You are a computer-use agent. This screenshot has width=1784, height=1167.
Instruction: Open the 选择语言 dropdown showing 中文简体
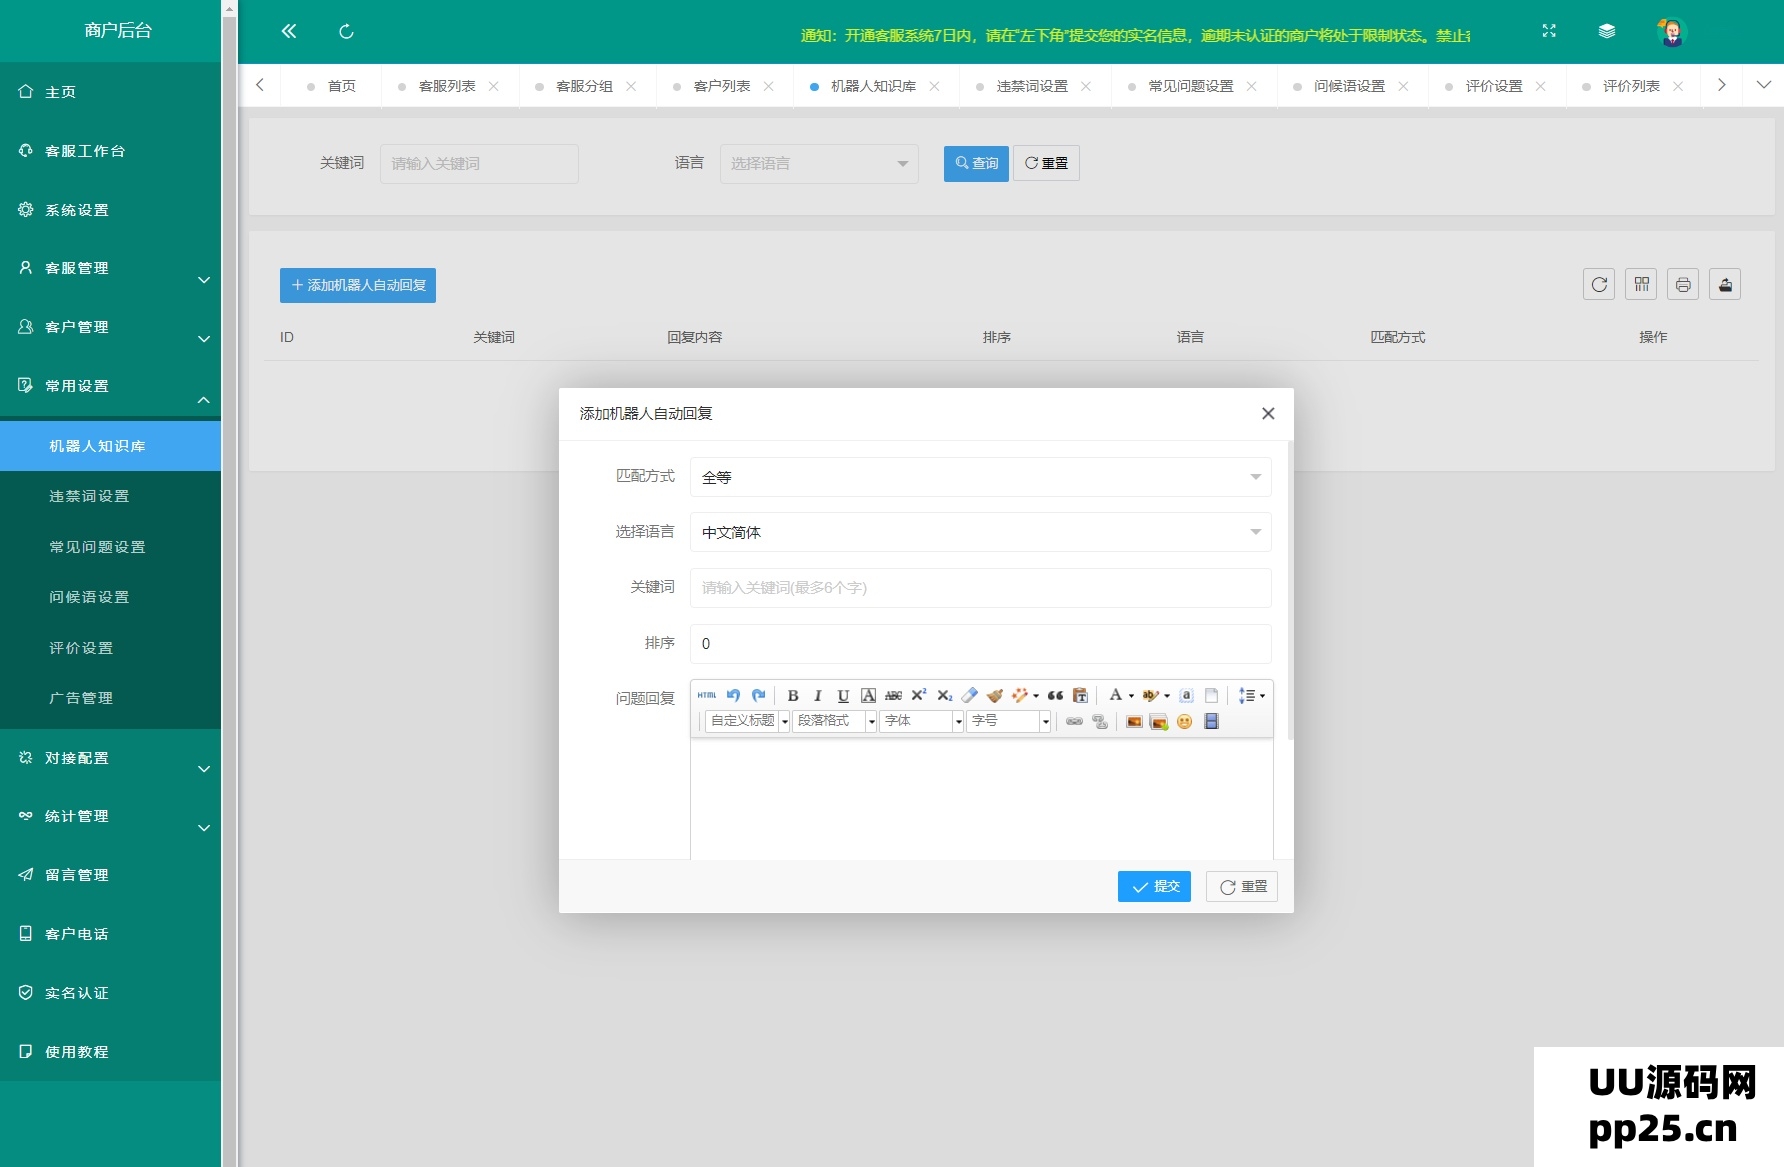980,532
